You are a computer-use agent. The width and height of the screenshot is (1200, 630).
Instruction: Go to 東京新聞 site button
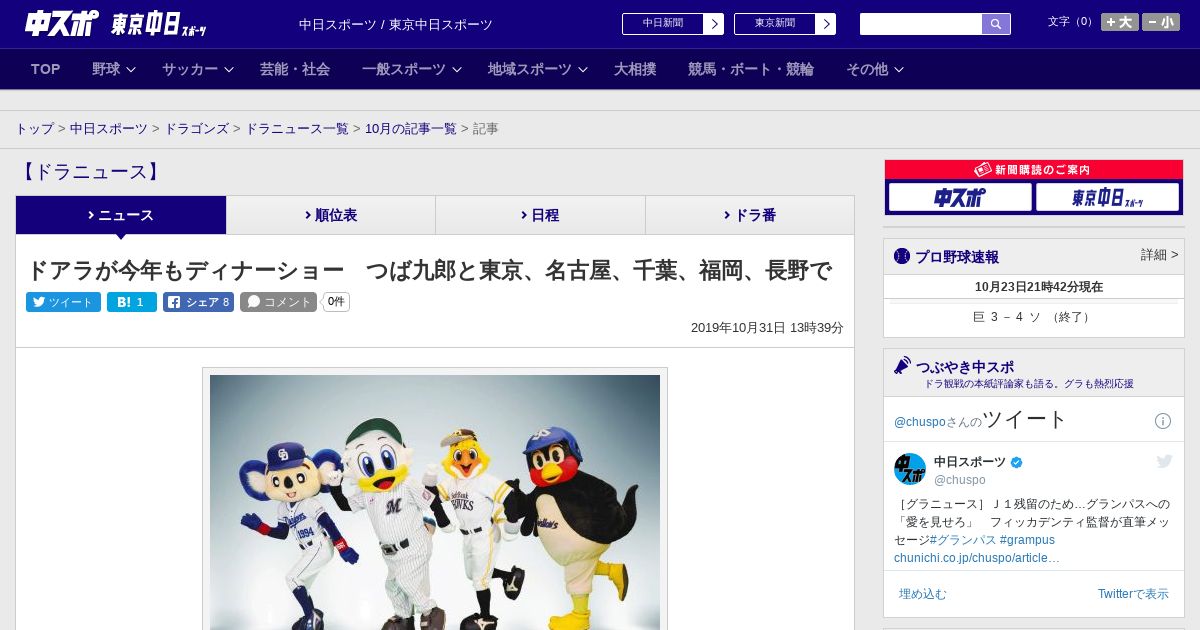[775, 24]
